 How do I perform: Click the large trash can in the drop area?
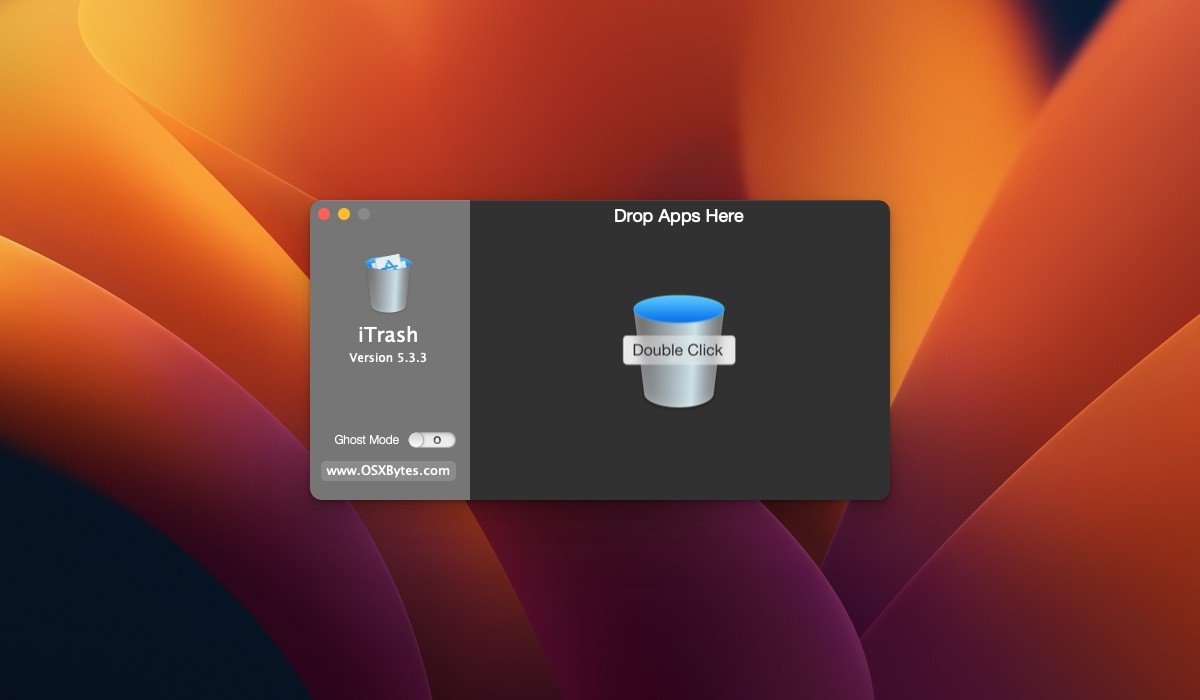click(x=679, y=385)
